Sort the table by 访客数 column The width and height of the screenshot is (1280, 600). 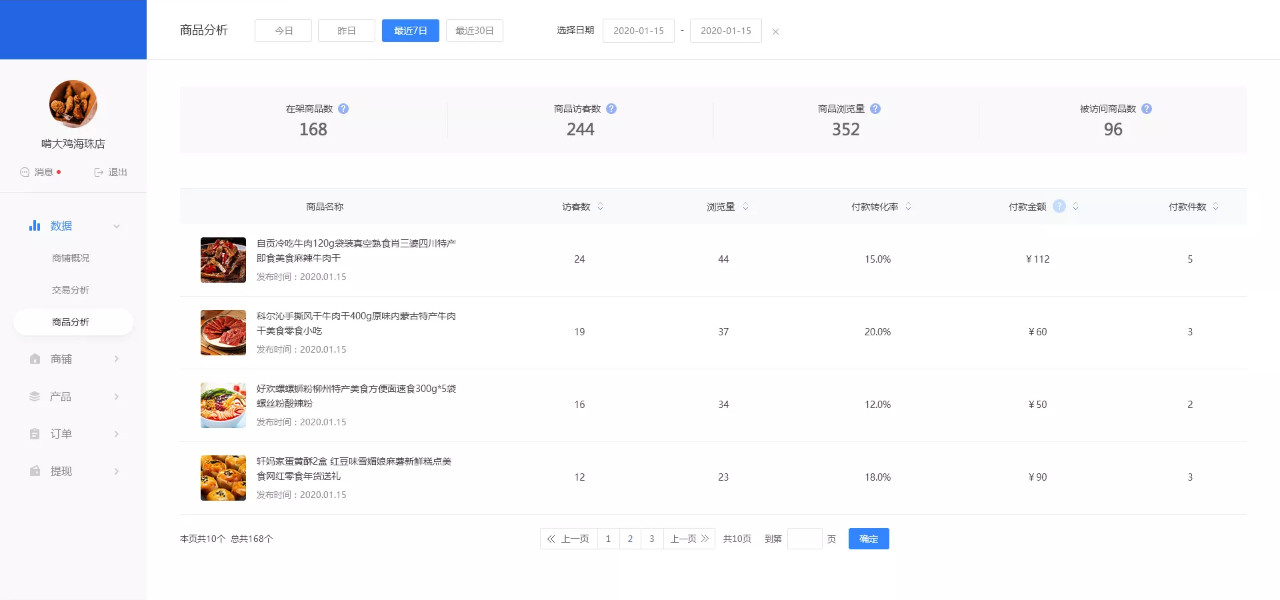pyautogui.click(x=600, y=207)
